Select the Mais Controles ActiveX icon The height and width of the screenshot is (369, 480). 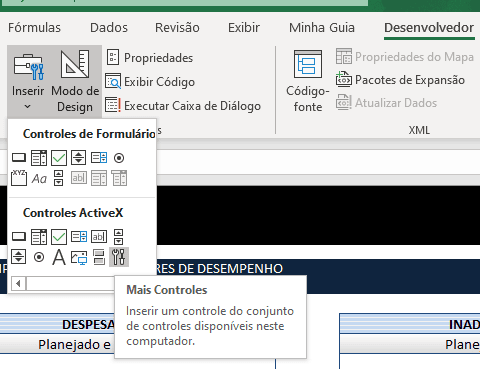[119, 257]
